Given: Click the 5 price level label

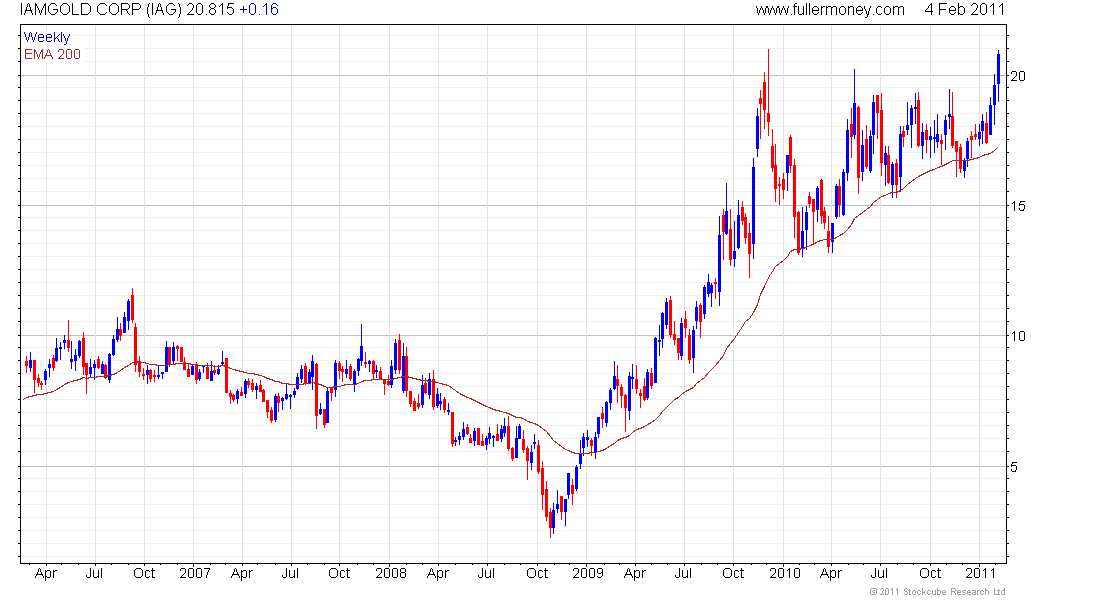Looking at the screenshot, I should (1017, 466).
